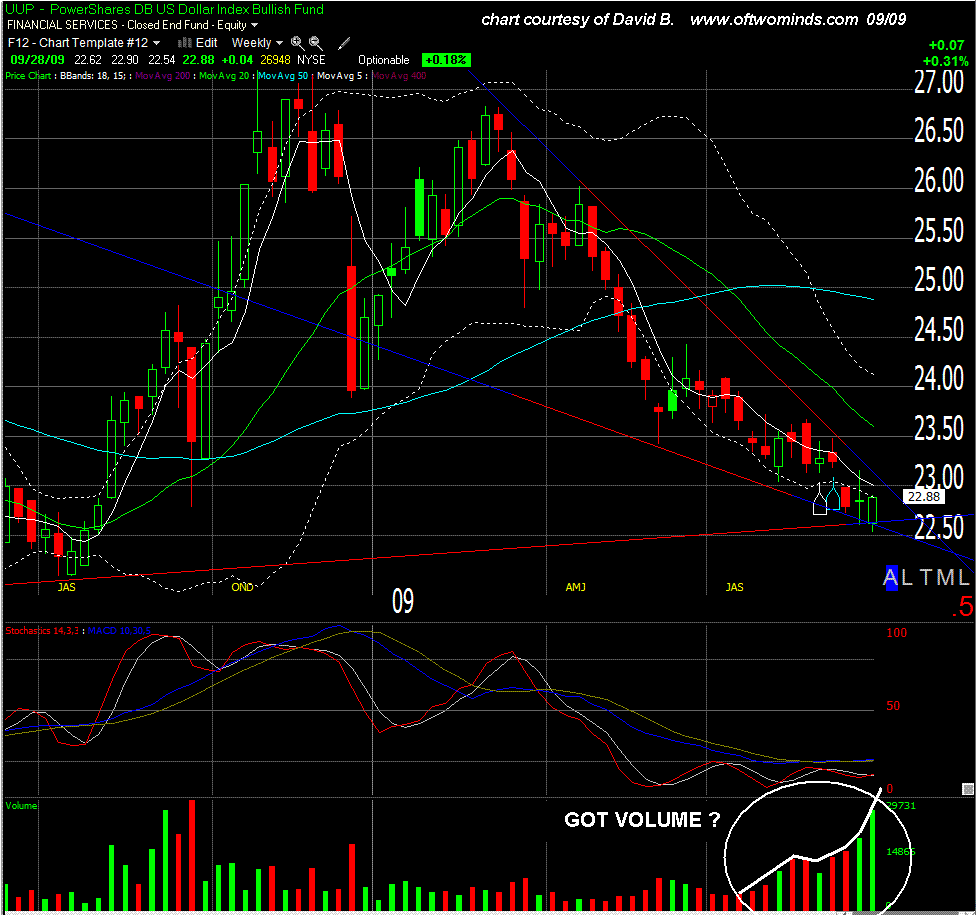Select the MovAvg 200 indicator label

click(x=162, y=76)
